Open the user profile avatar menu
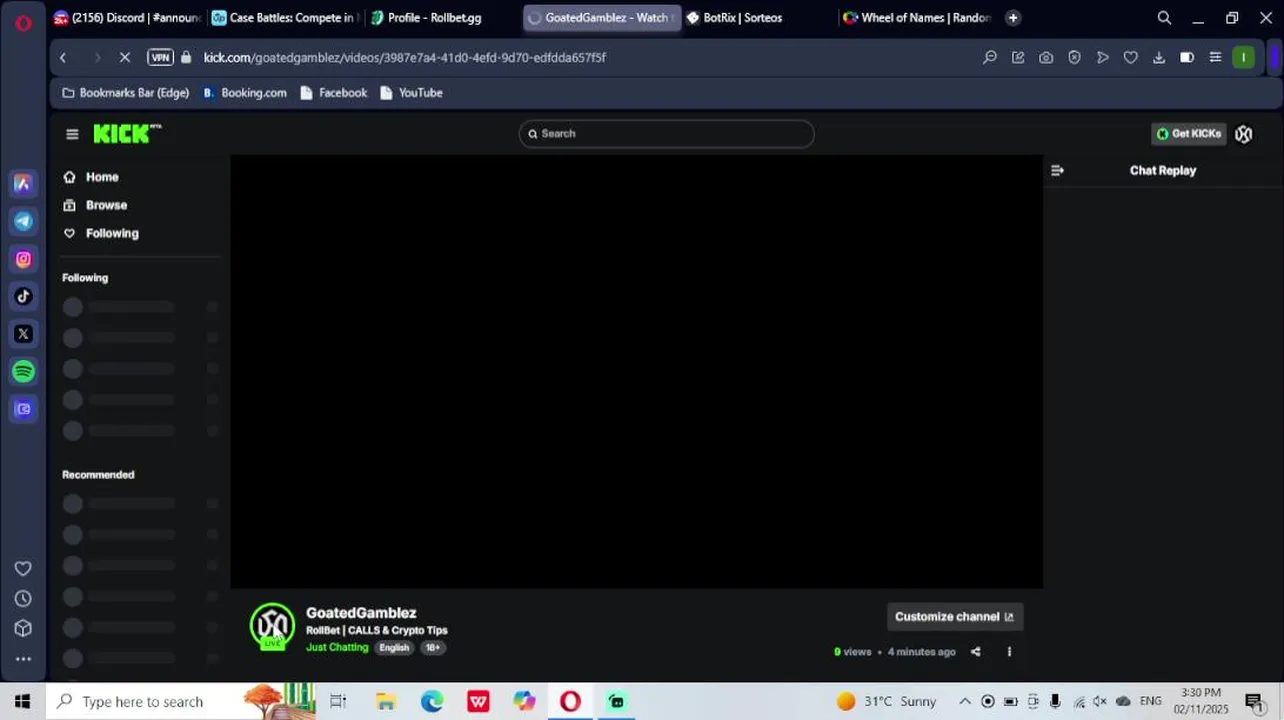 [1244, 134]
